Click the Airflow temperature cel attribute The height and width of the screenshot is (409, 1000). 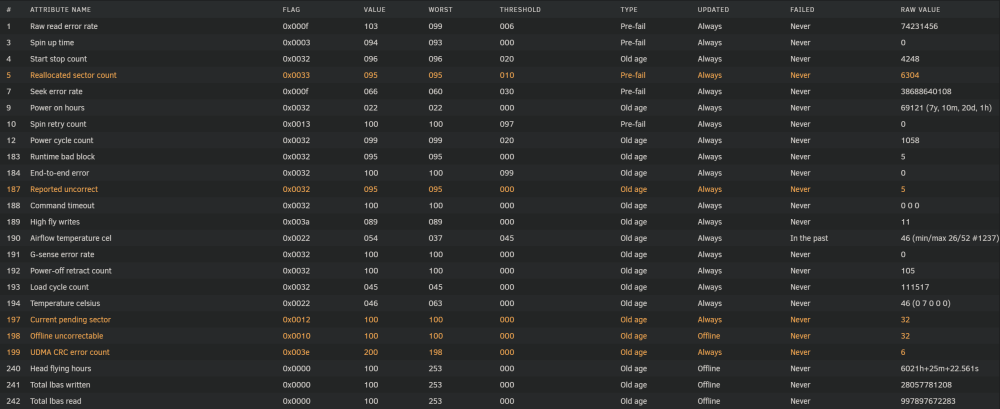click(x=71, y=238)
